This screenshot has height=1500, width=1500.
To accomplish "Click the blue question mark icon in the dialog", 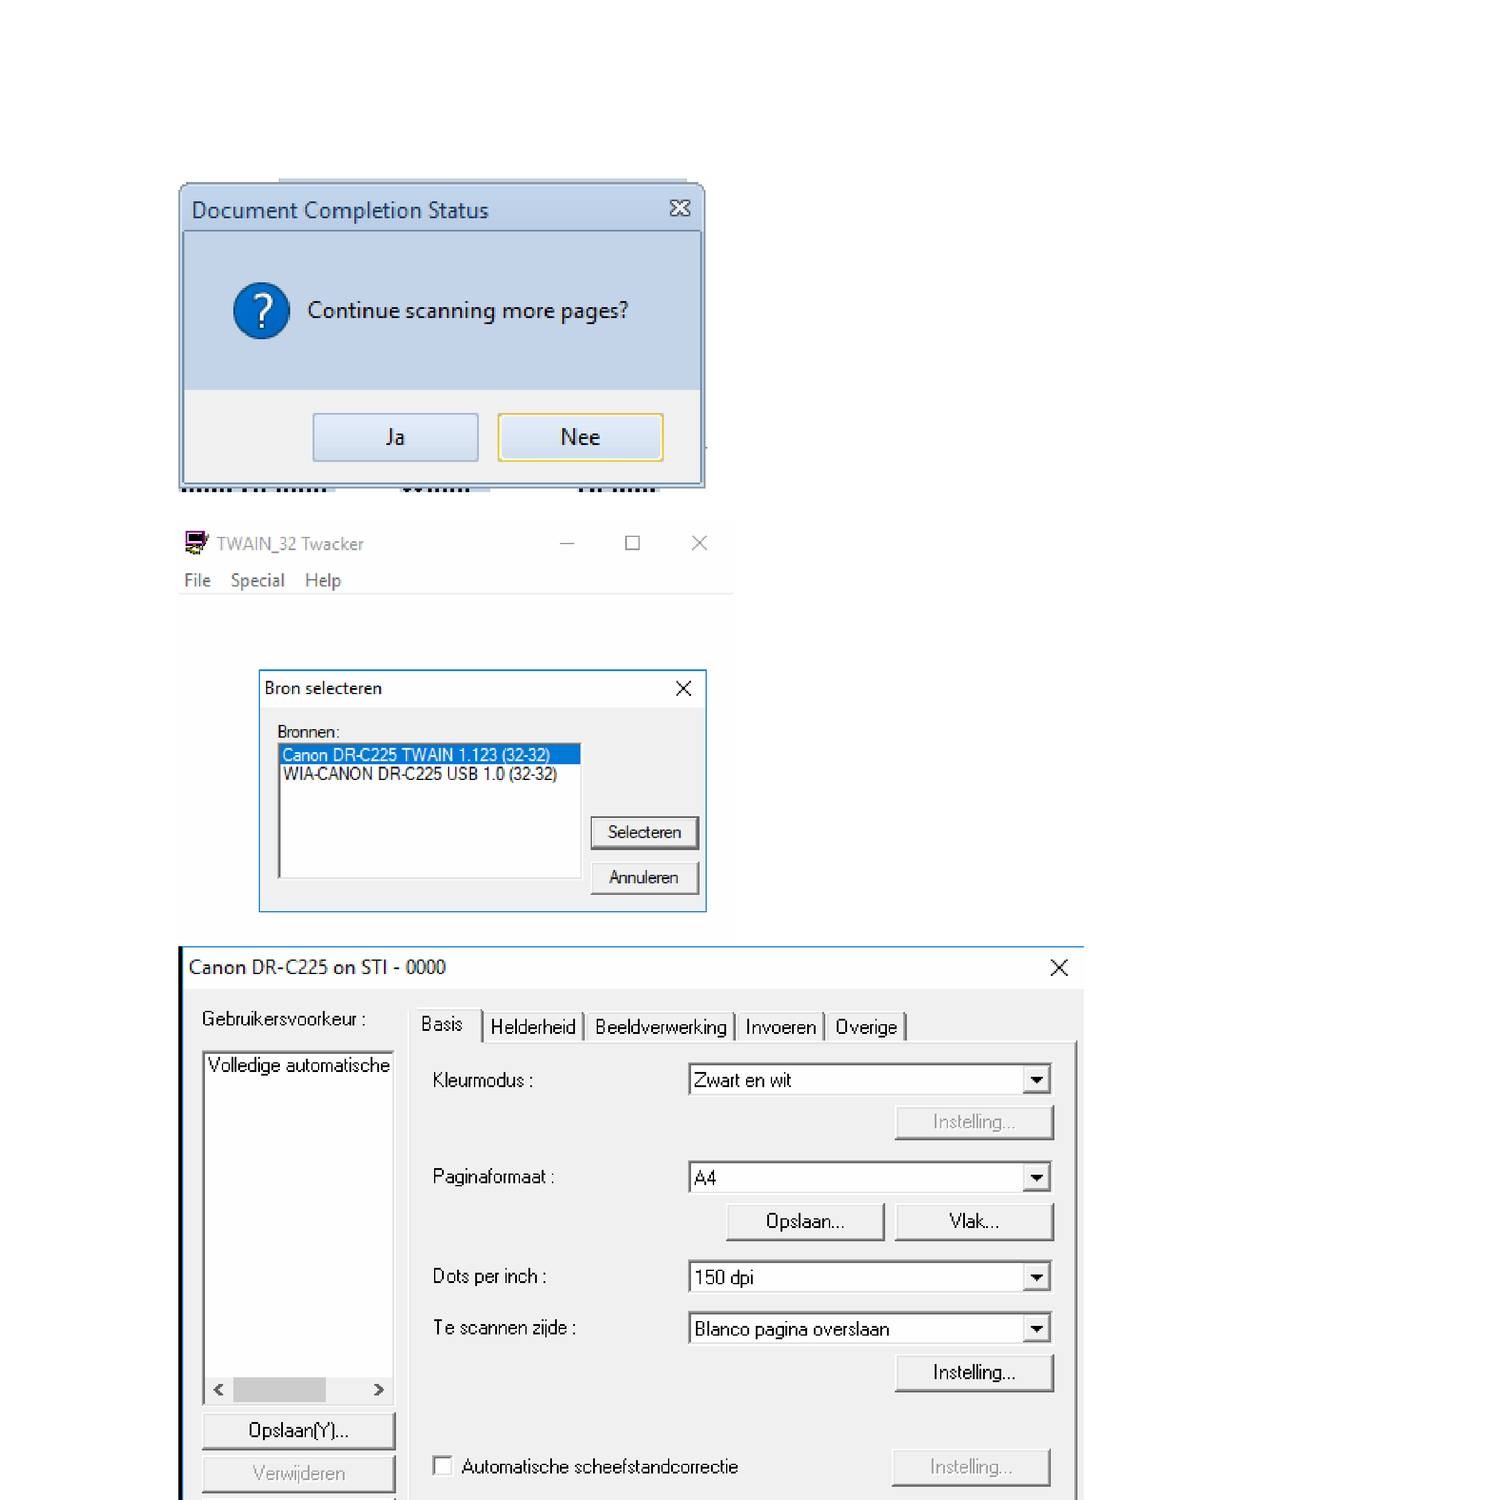I will coord(260,312).
